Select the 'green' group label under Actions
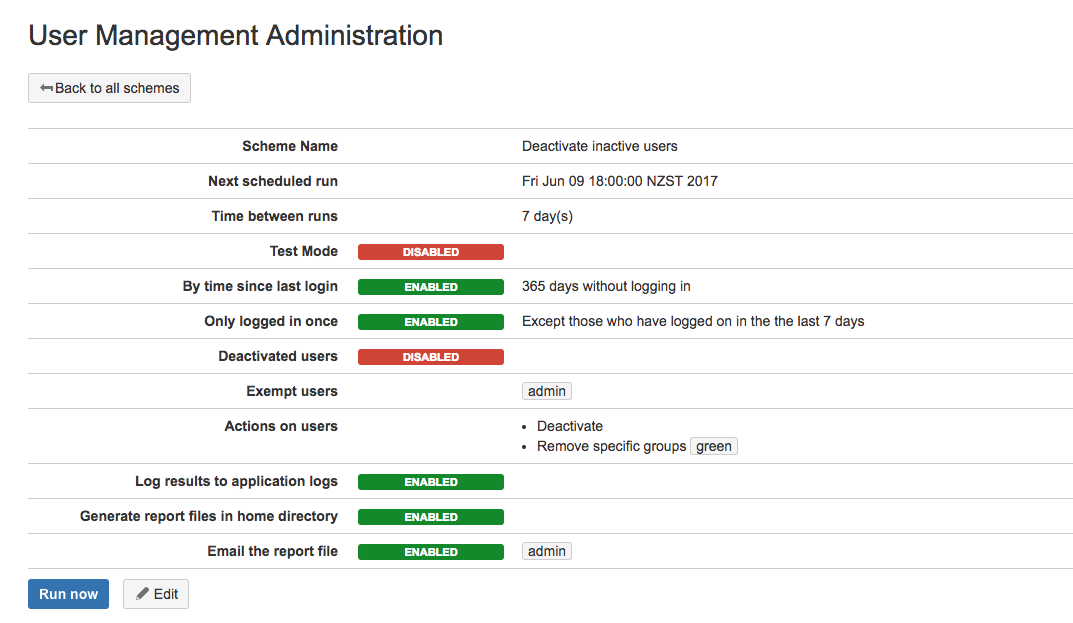 click(x=713, y=445)
